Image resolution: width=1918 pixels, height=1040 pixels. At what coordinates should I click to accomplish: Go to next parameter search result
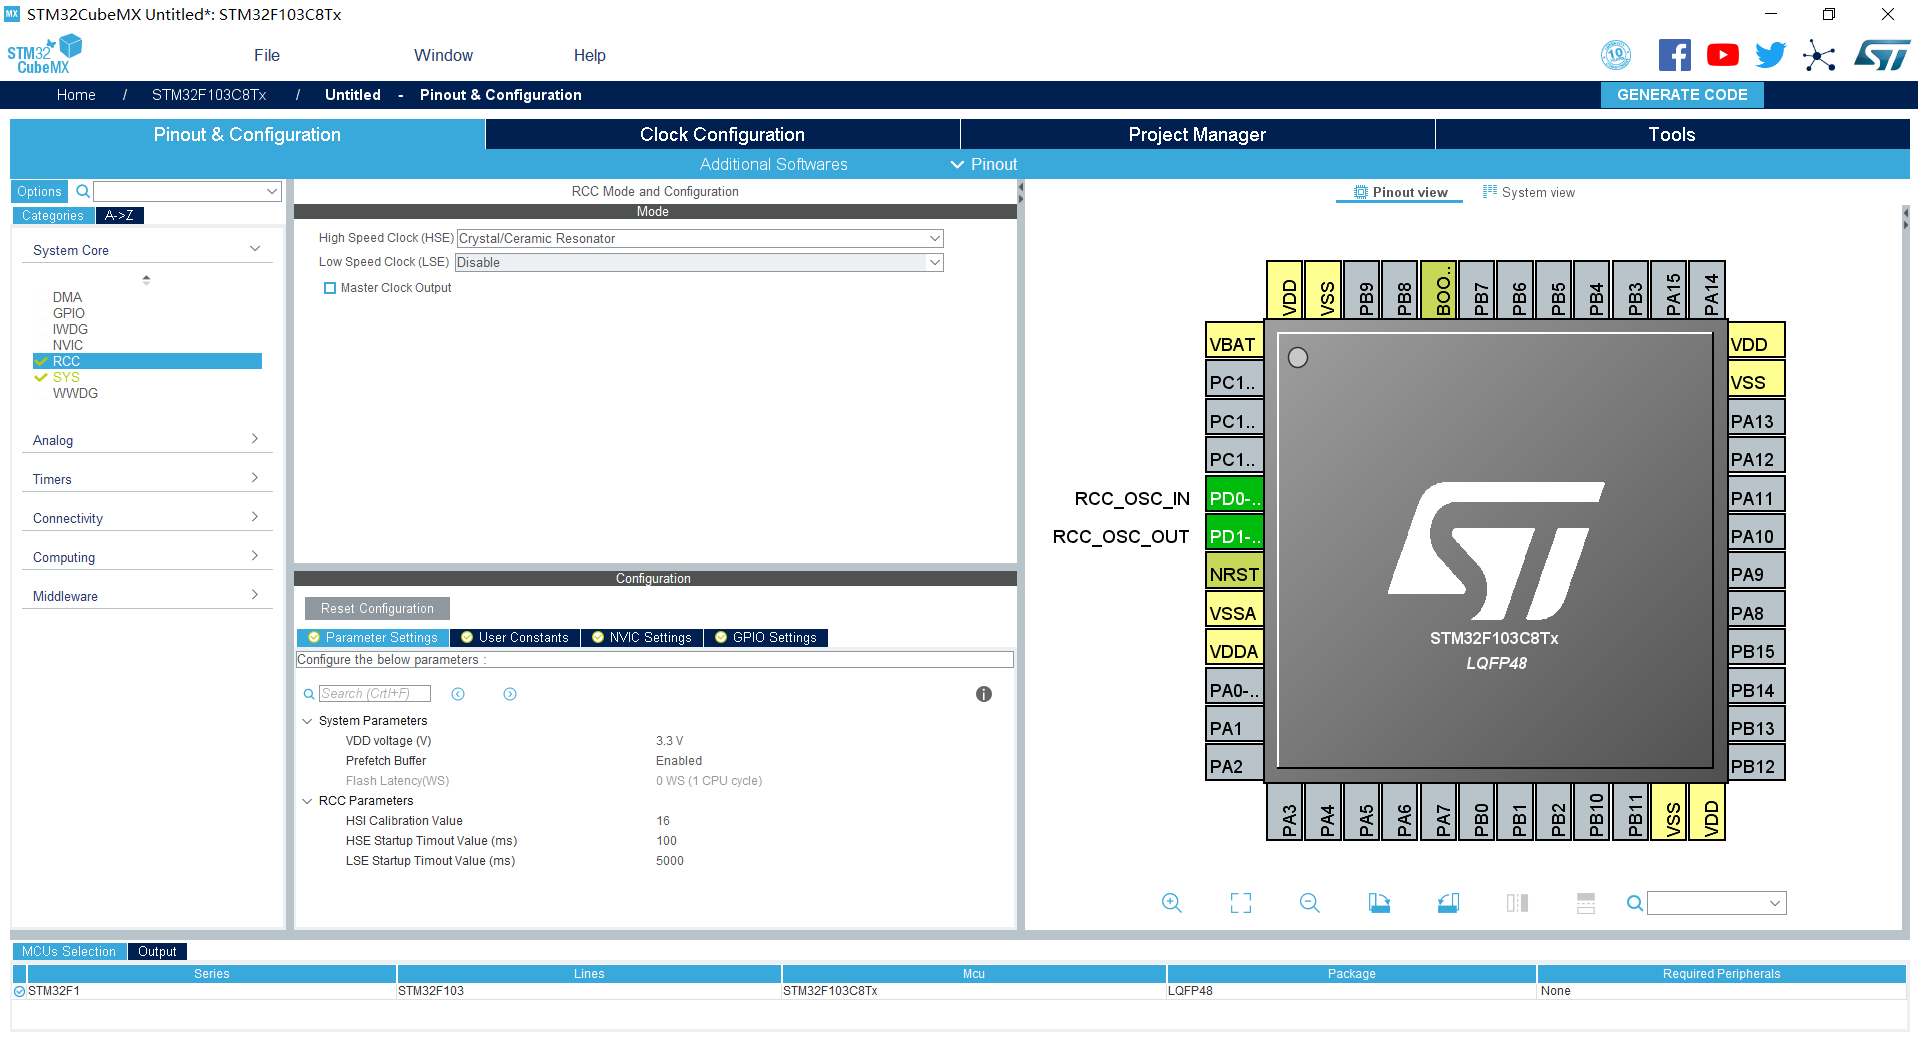pos(510,694)
